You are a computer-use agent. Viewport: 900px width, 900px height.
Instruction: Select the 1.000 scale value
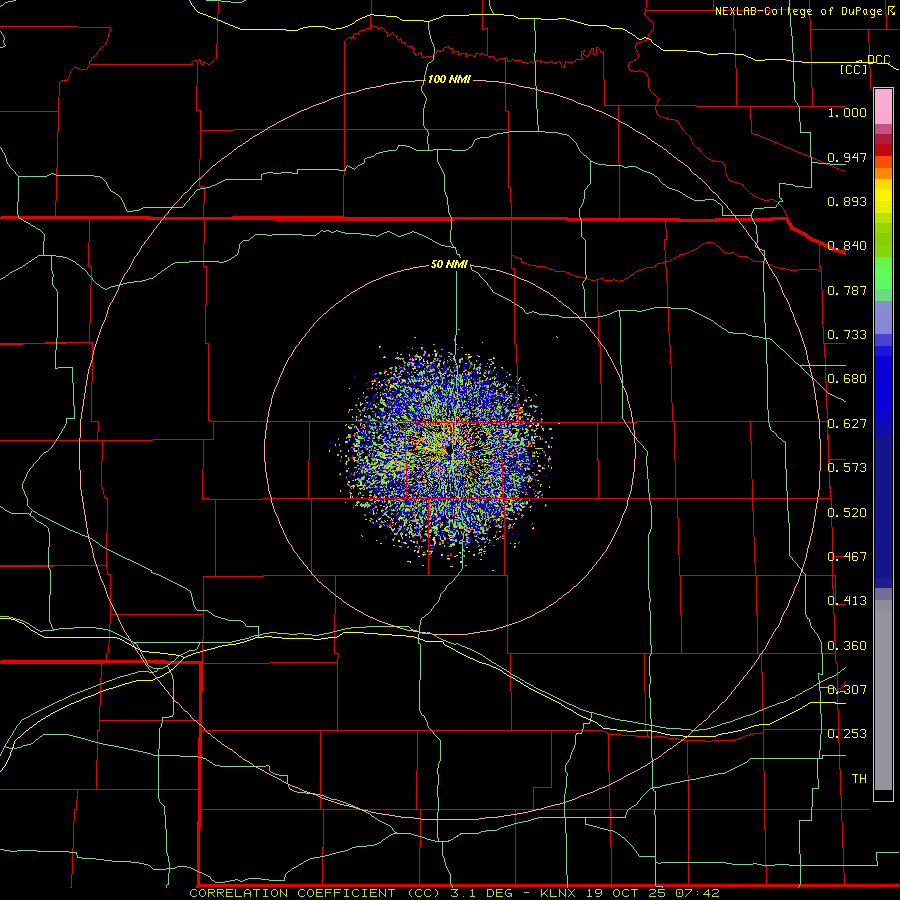coord(847,112)
